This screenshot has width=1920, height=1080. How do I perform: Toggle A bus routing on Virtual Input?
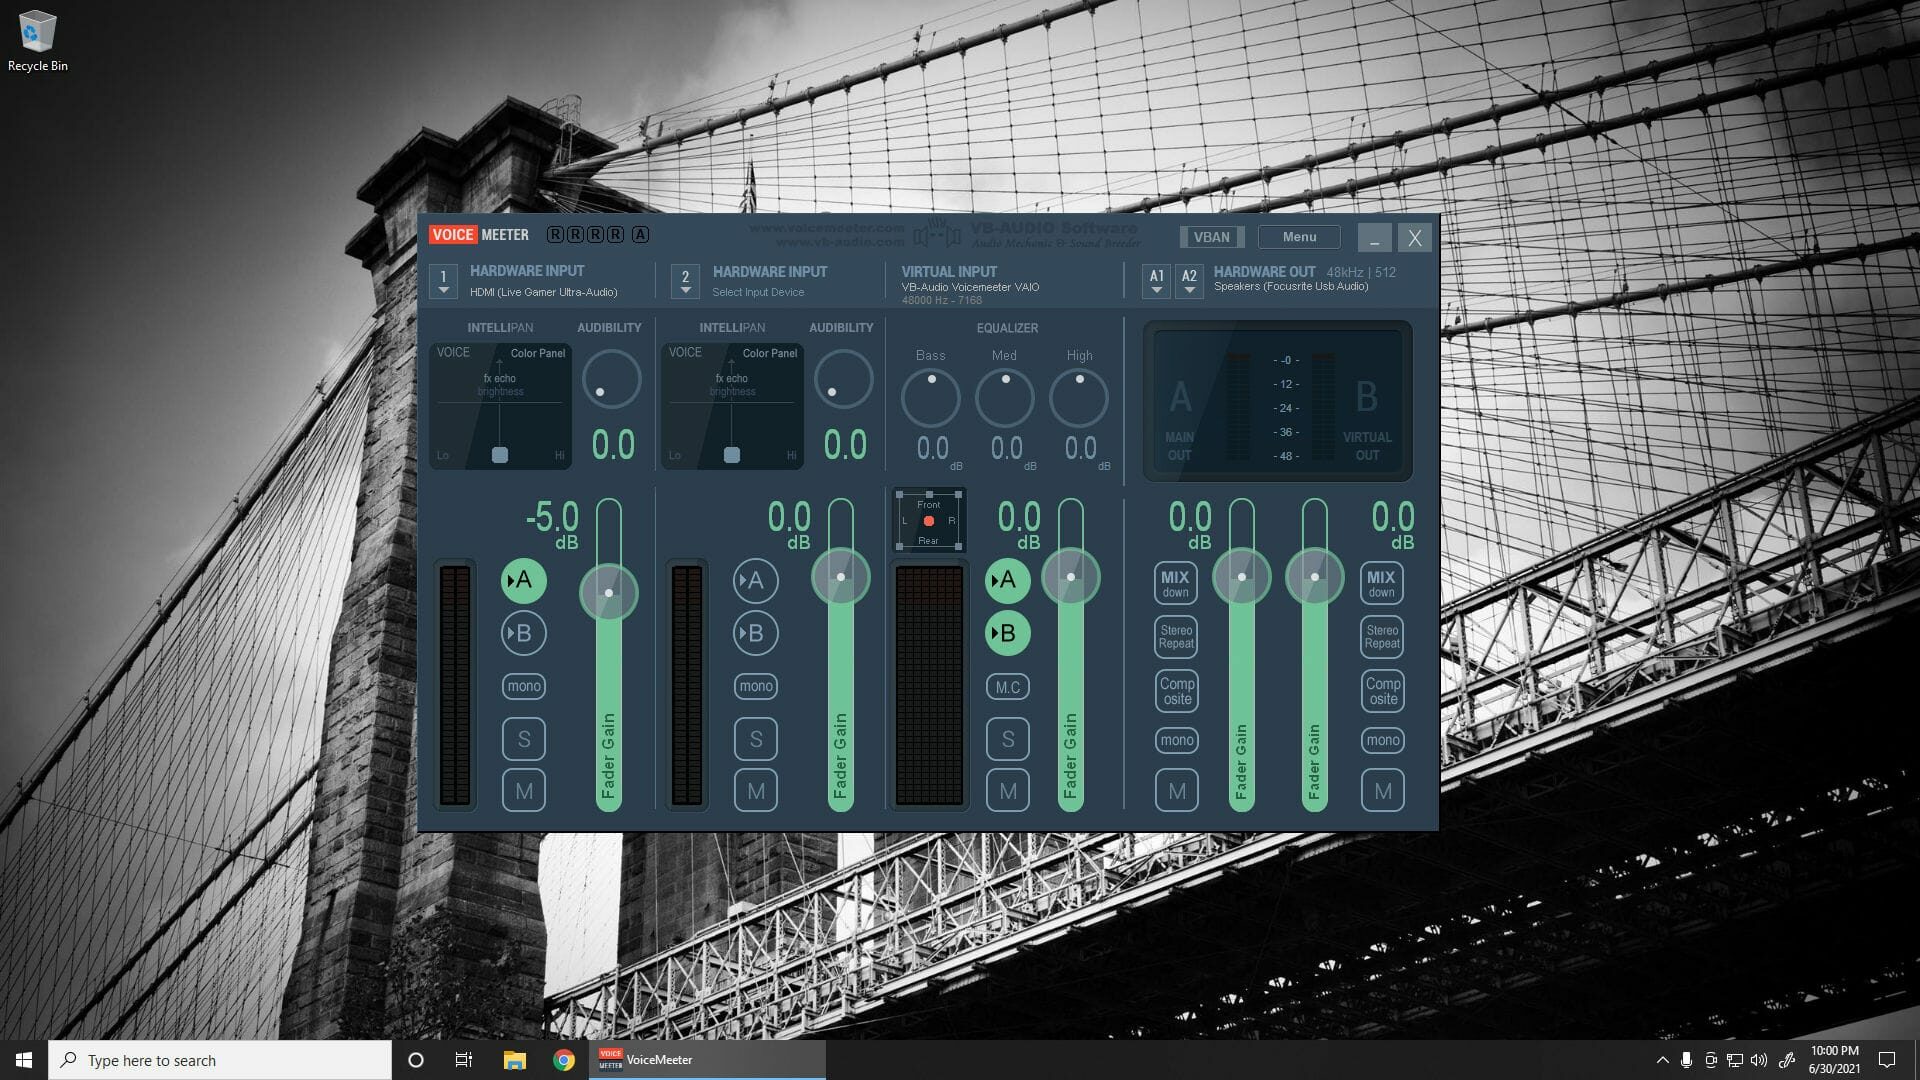1007,581
